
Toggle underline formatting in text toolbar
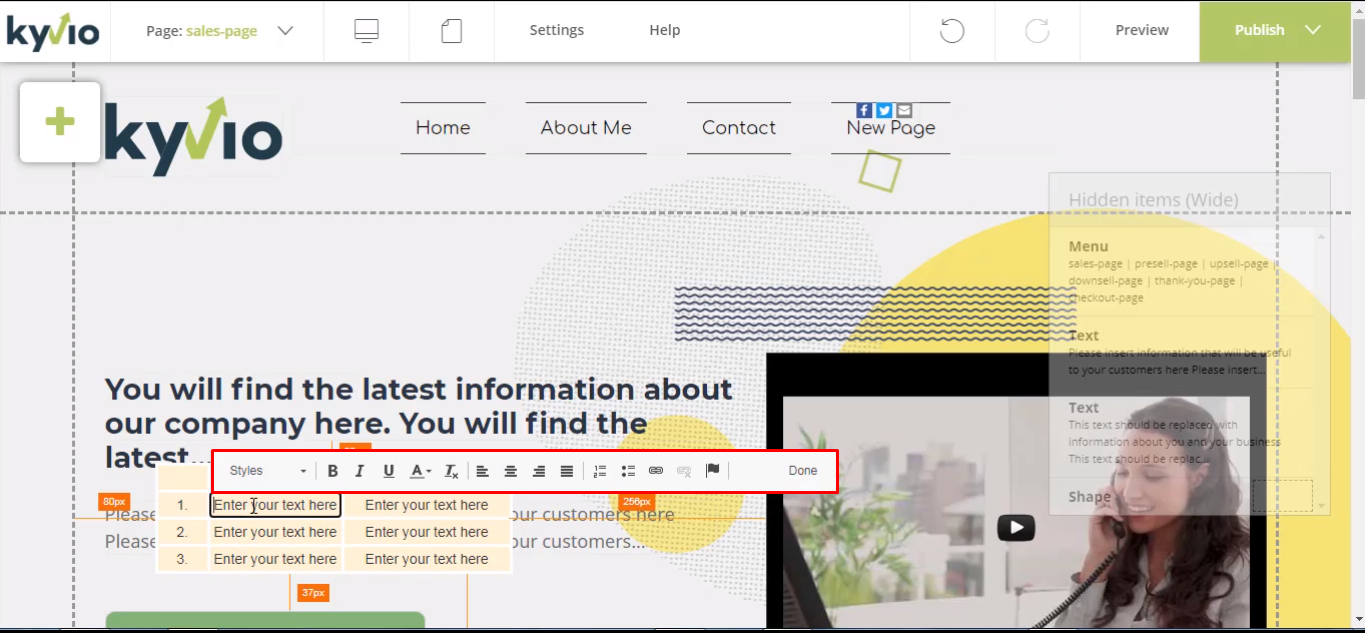[389, 471]
